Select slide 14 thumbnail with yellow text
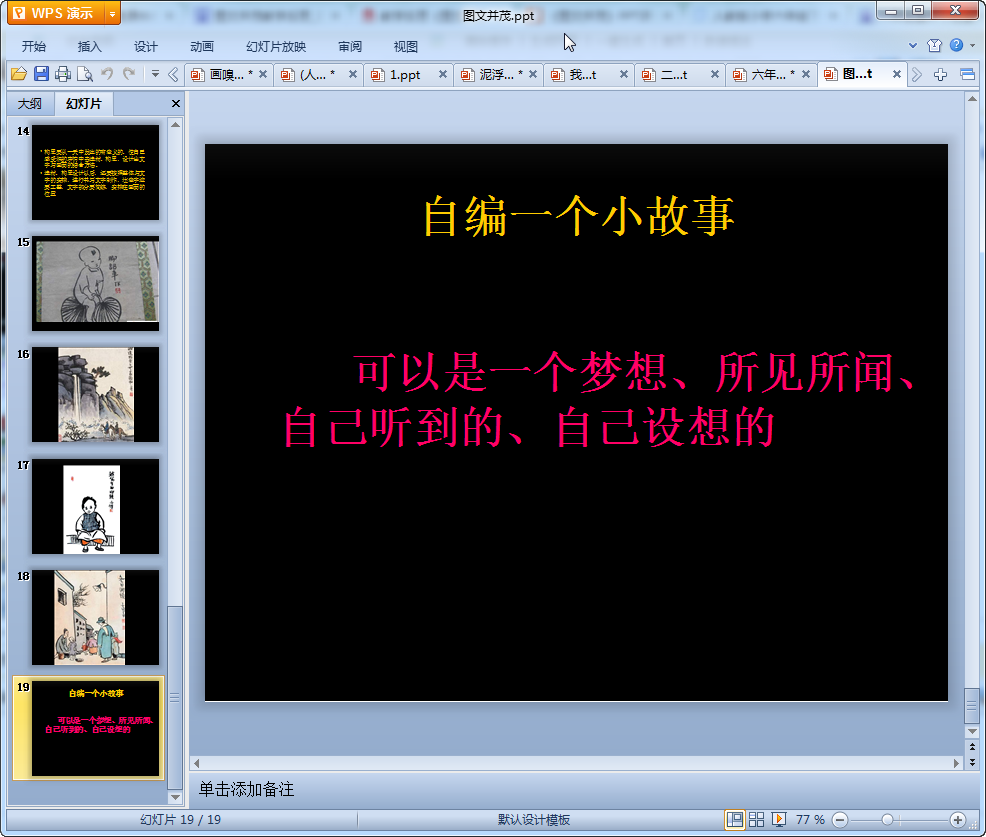Image resolution: width=986 pixels, height=837 pixels. click(96, 172)
